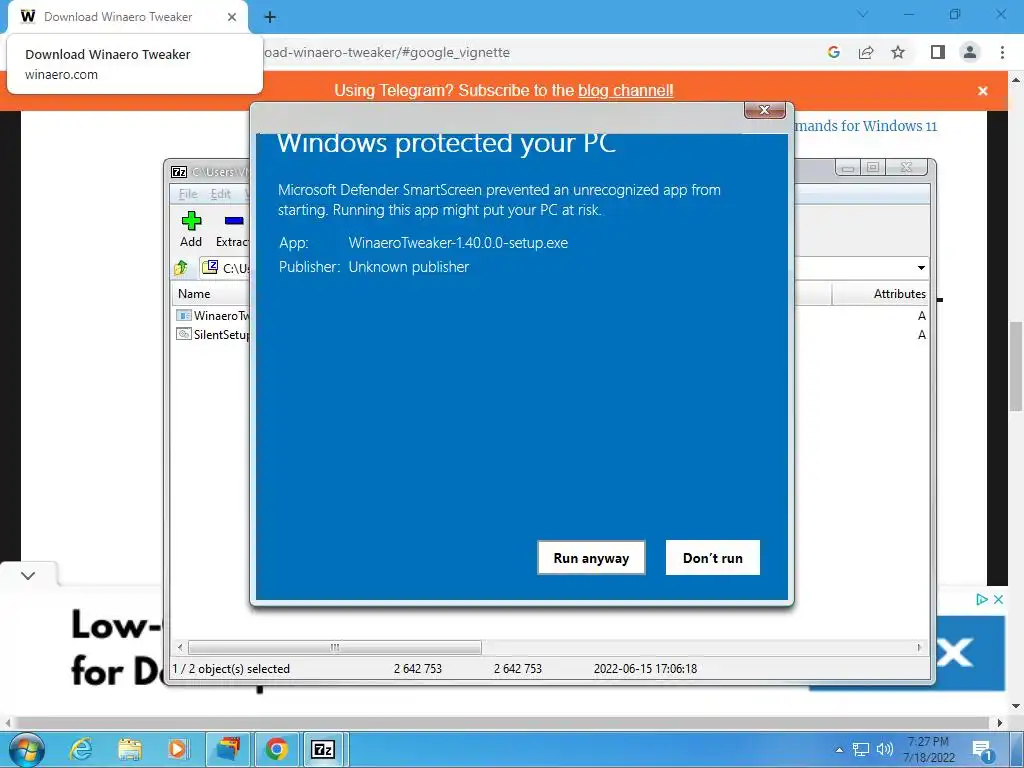Sort by Name column in 7-Zip
The image size is (1024, 768).
point(210,294)
